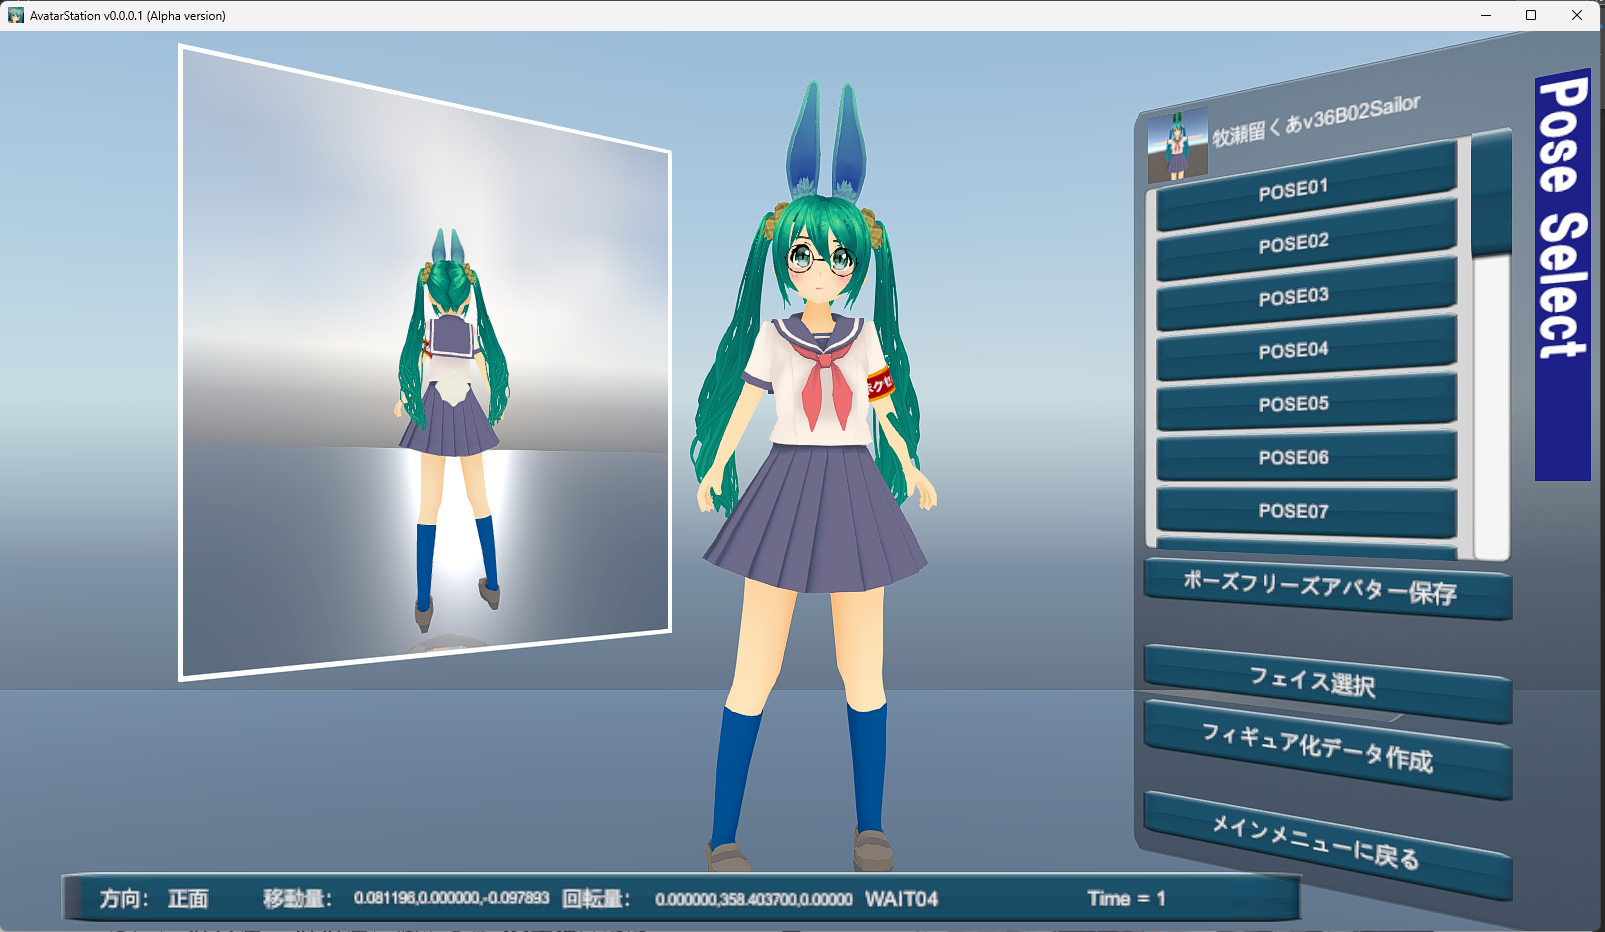Click ポーズフリーズアバター保存 button
1605x932 pixels.
pyautogui.click(x=1325, y=588)
